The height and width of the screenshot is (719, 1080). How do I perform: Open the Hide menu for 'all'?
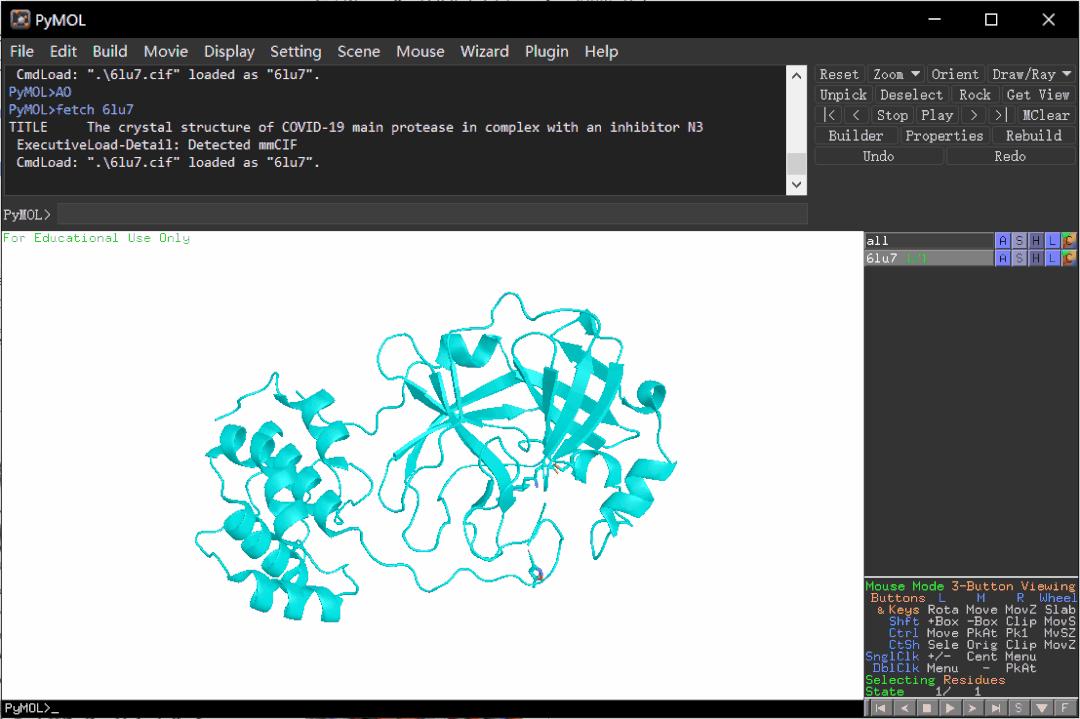(x=1034, y=240)
